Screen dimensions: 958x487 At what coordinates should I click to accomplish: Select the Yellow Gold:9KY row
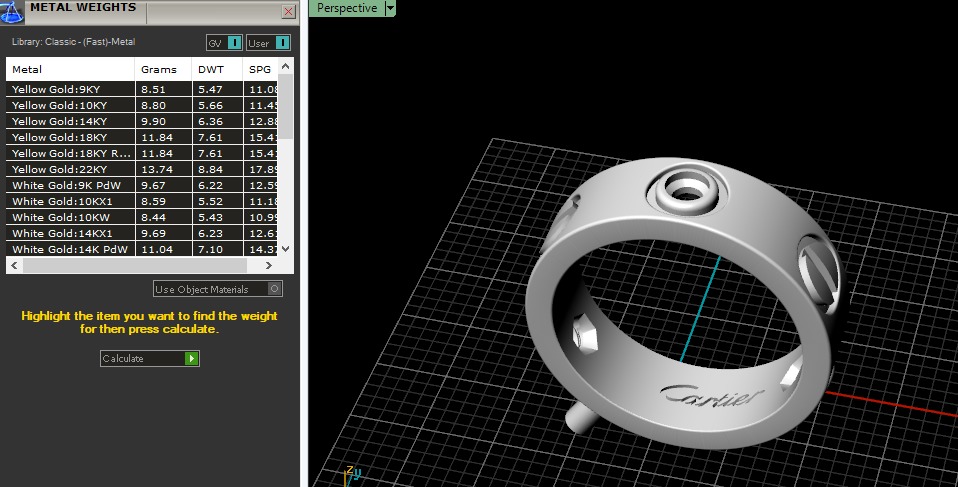point(142,89)
